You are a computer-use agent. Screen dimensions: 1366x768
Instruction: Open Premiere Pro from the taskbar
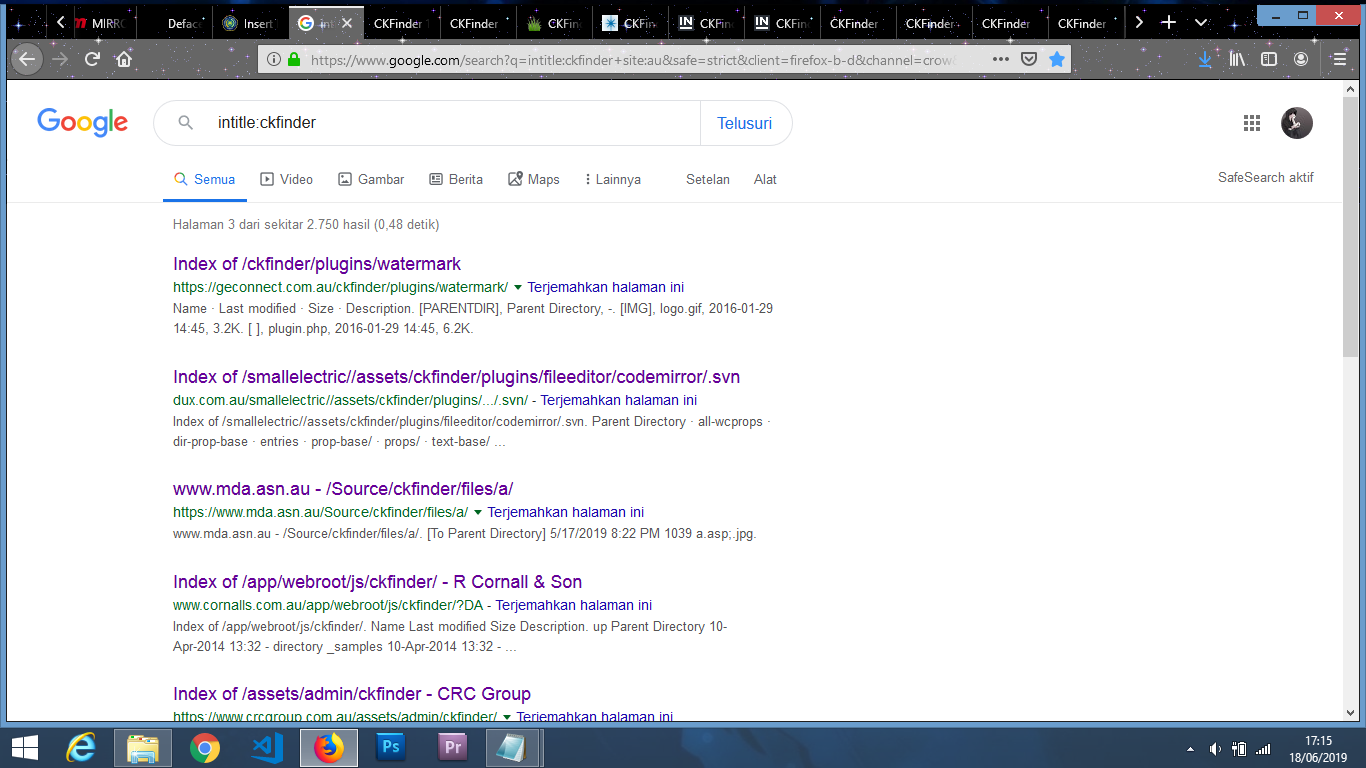[x=453, y=748]
